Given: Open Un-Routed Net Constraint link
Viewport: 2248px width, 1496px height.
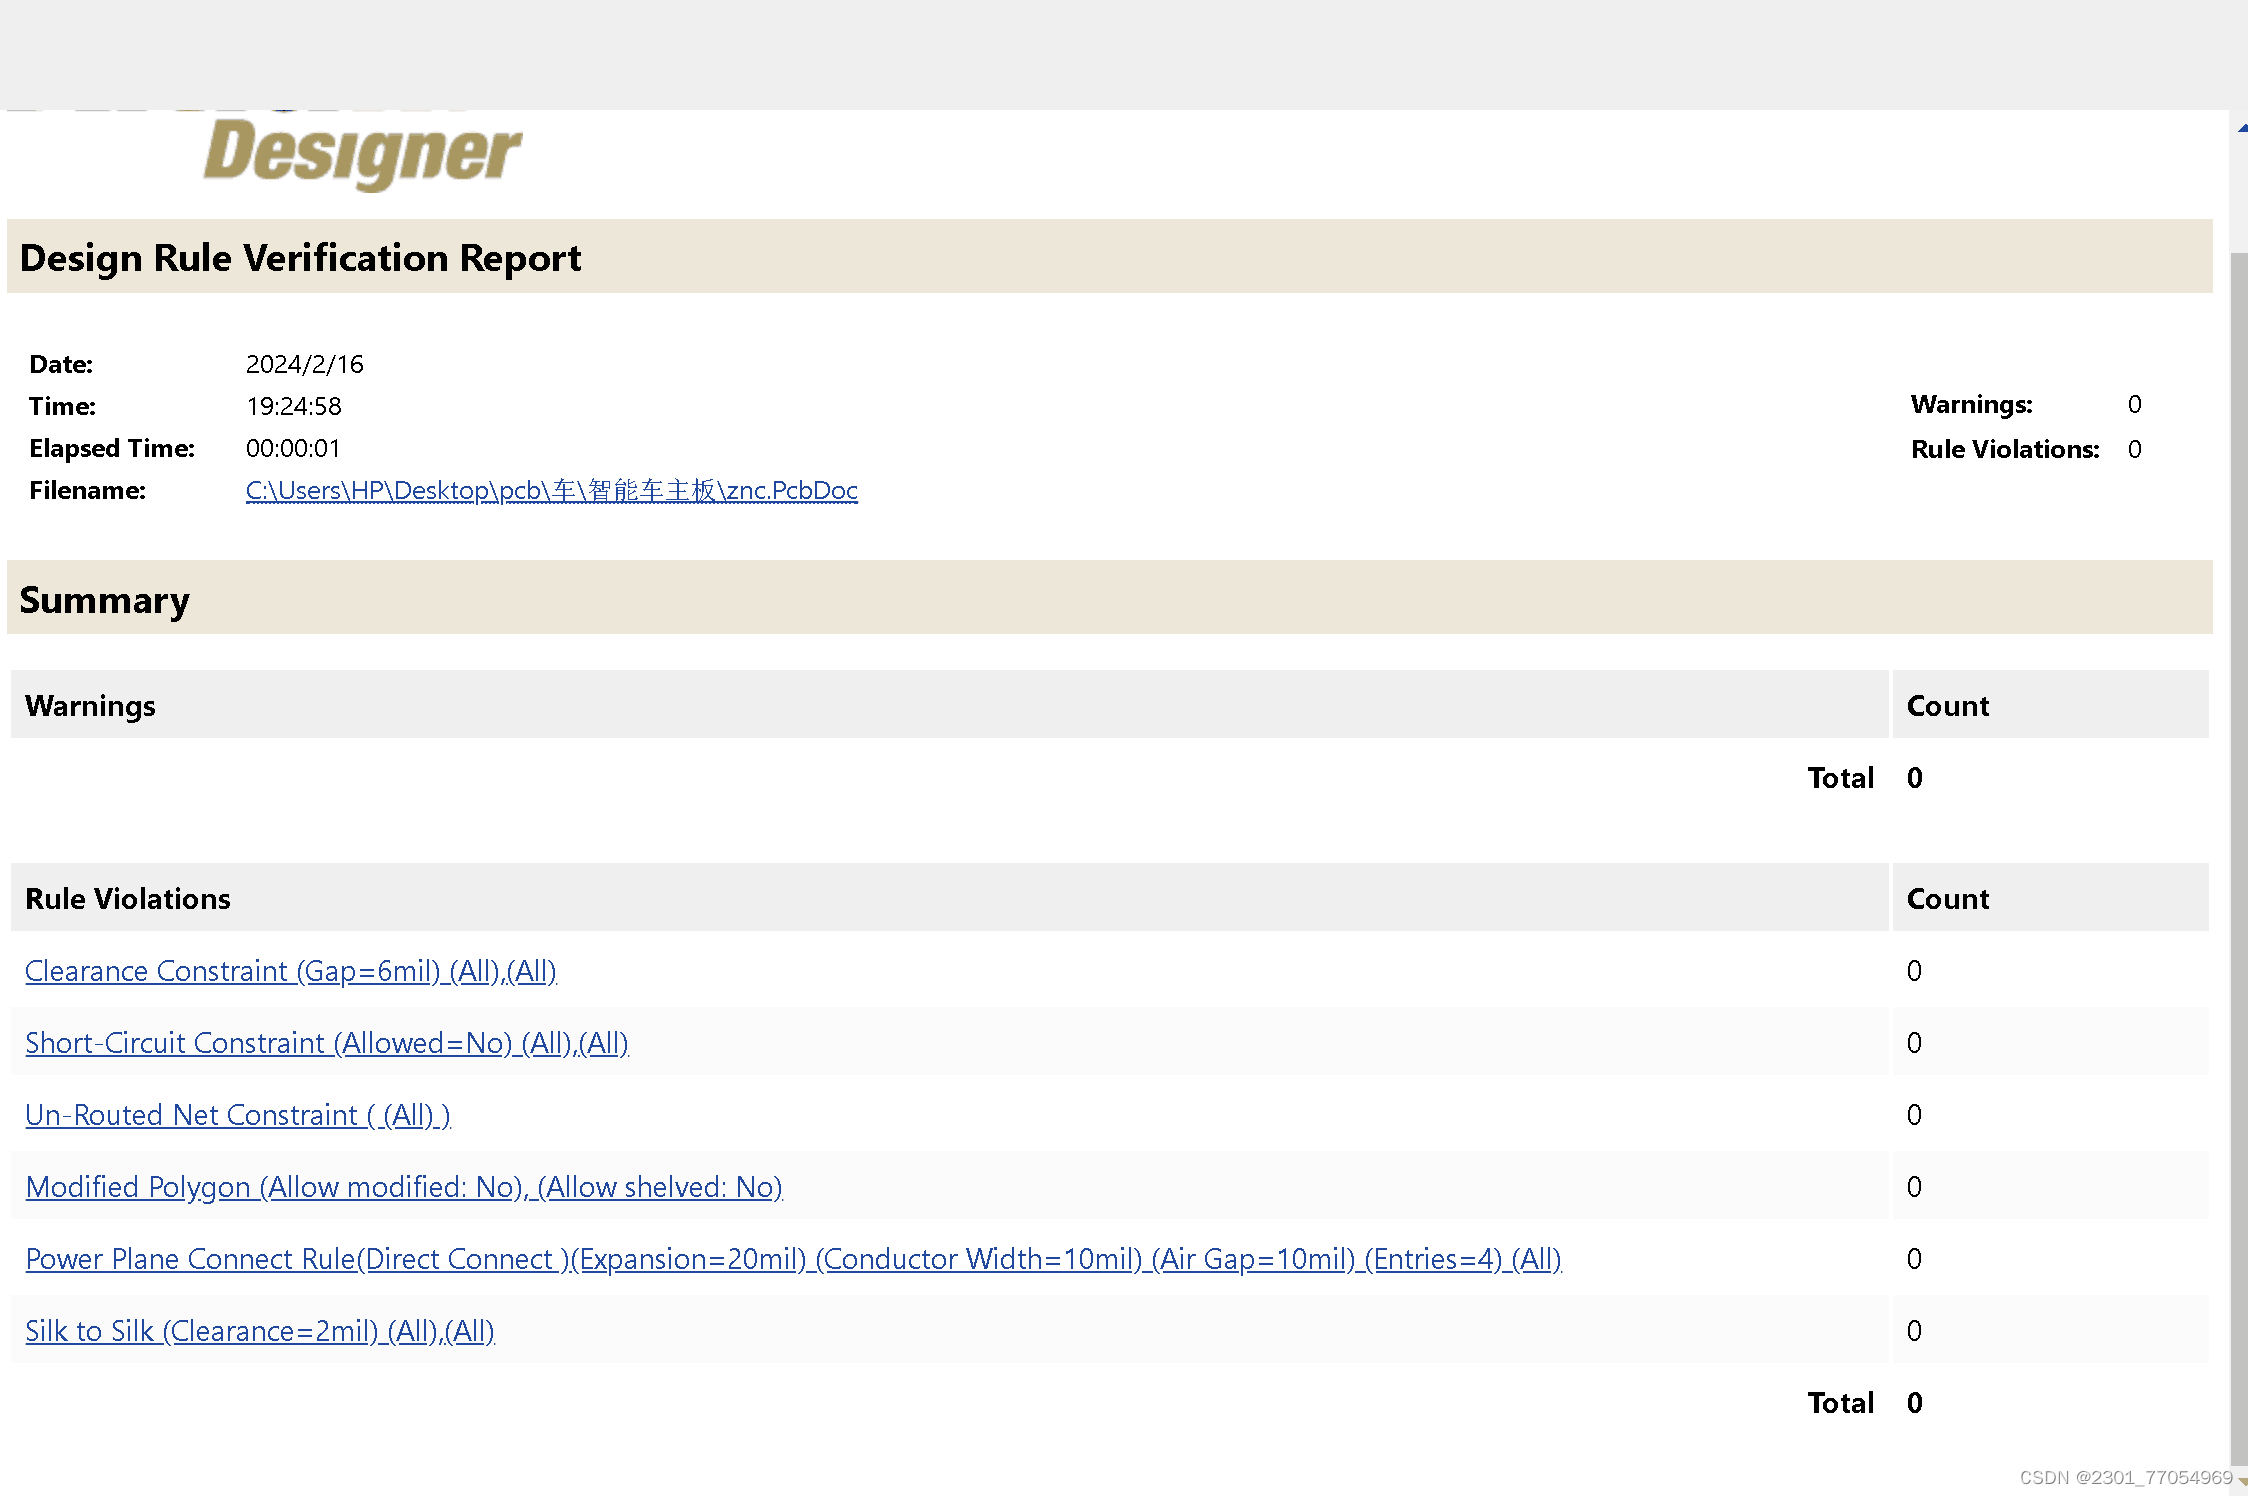Looking at the screenshot, I should tap(237, 1115).
